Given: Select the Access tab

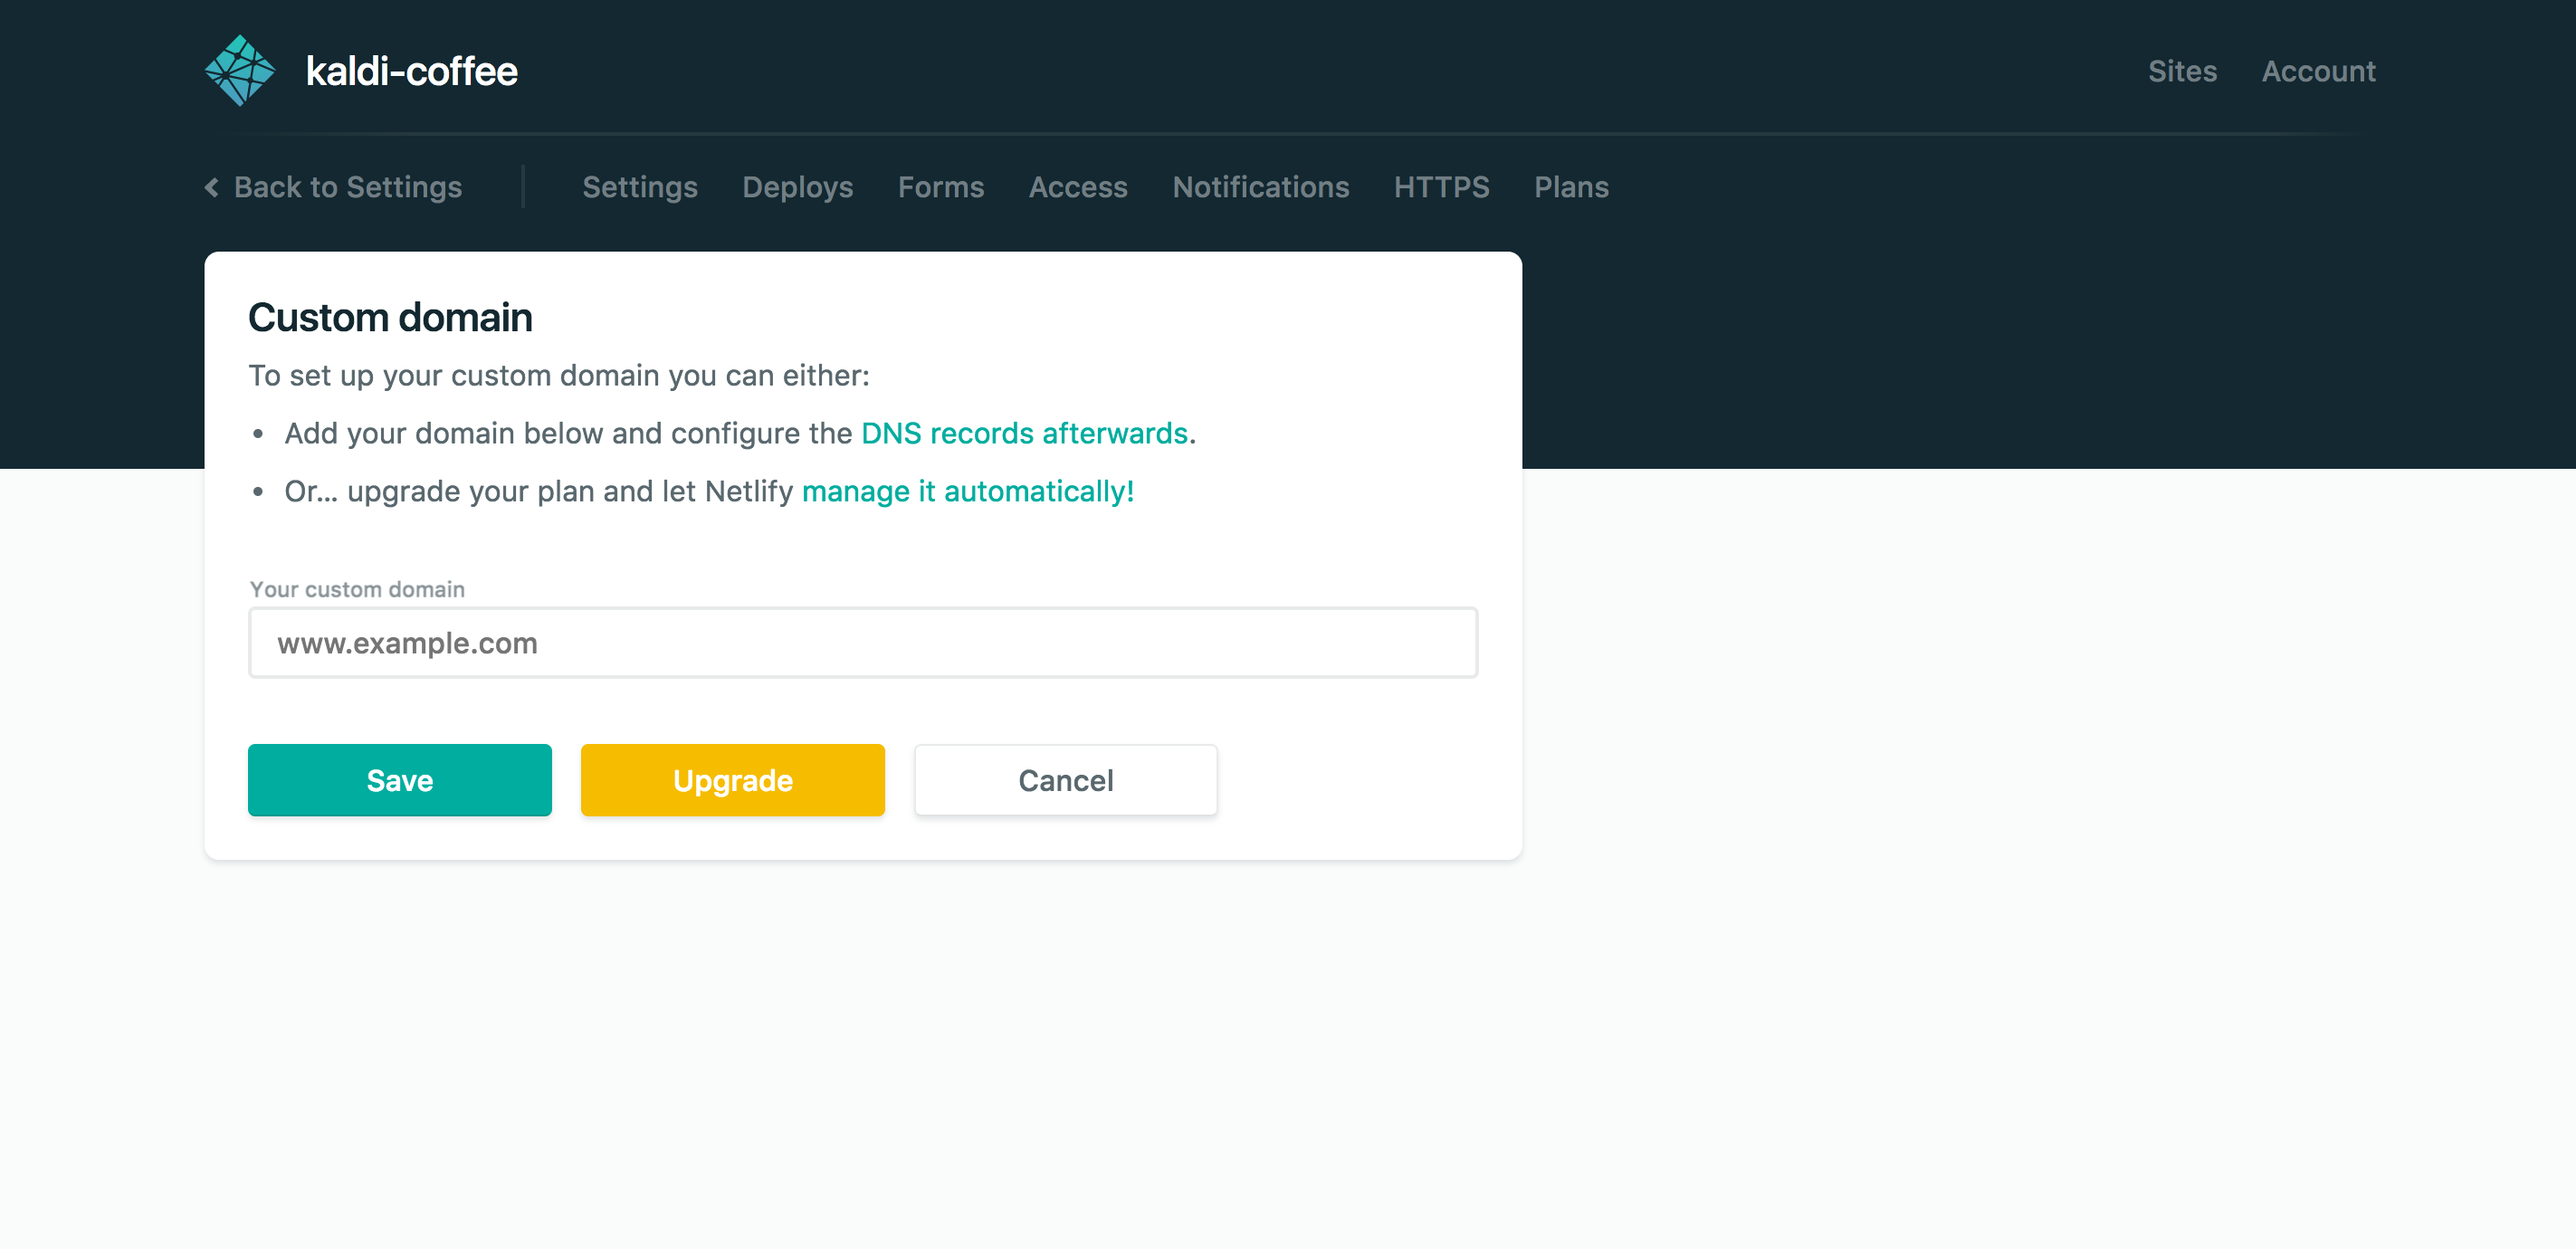Looking at the screenshot, I should (x=1078, y=187).
